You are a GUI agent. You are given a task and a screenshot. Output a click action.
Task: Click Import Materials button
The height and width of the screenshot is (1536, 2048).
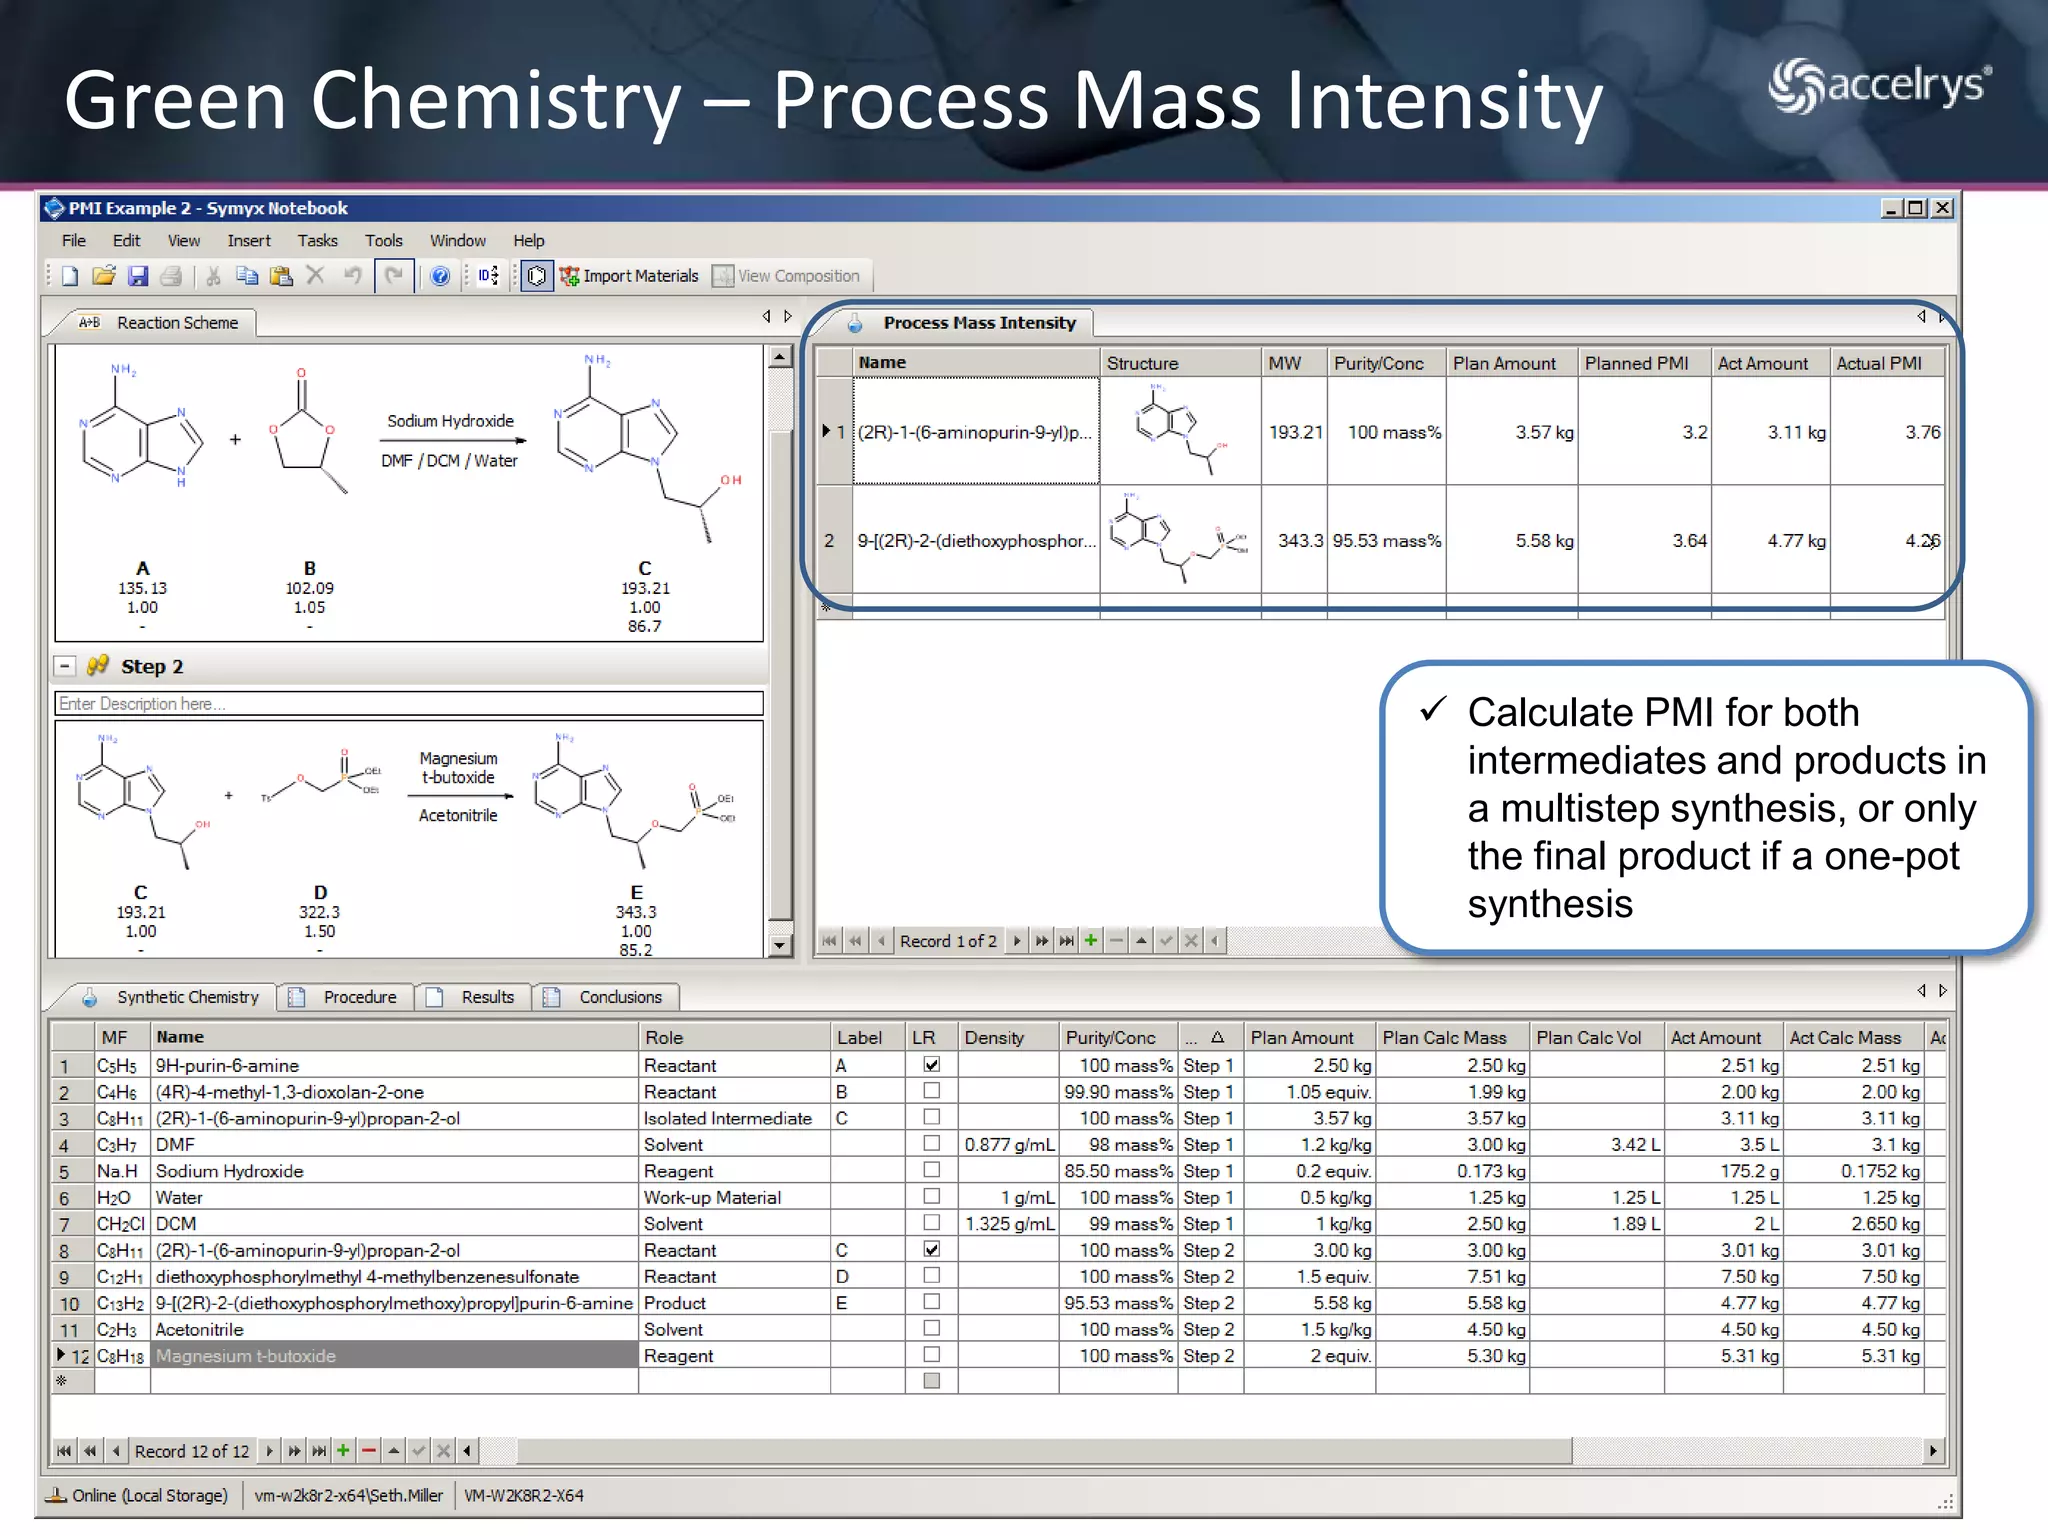pyautogui.click(x=629, y=276)
